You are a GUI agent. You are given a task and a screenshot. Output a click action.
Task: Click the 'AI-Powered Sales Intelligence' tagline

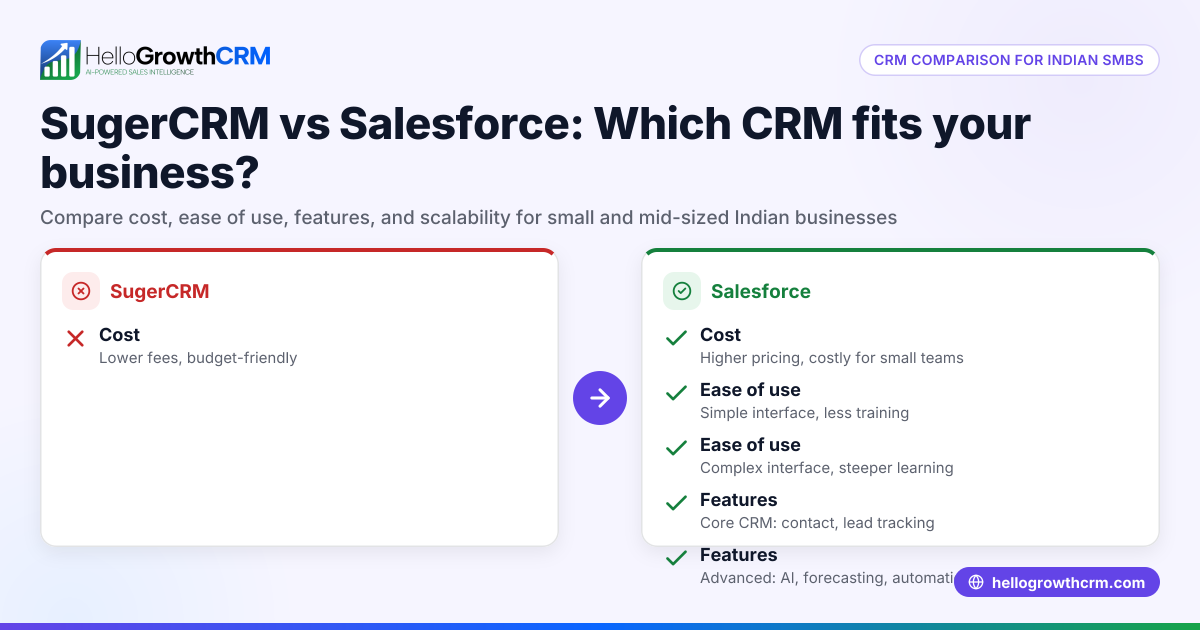tap(140, 72)
